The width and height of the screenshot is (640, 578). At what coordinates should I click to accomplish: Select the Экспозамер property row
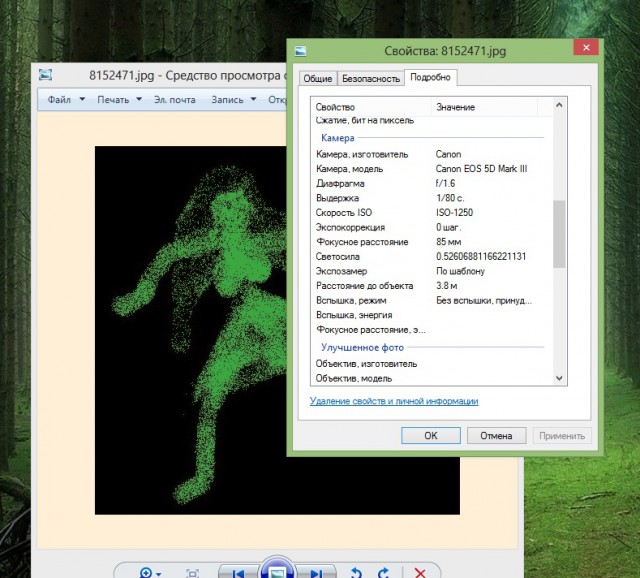pos(432,271)
